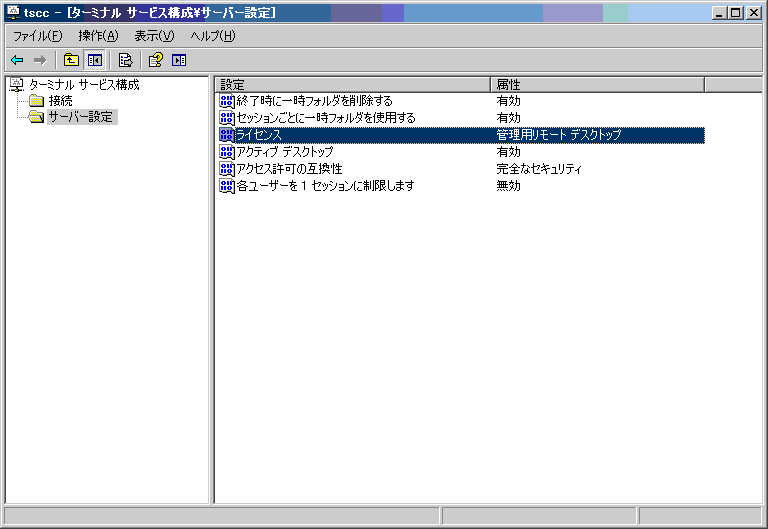Go up one level with the folder icon
Screen dimensions: 768x529
tap(72, 60)
